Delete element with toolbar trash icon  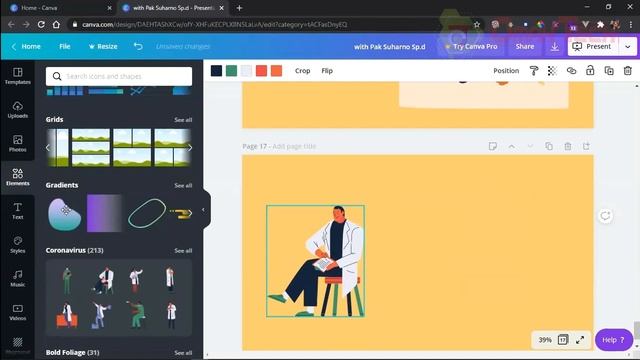(x=628, y=71)
